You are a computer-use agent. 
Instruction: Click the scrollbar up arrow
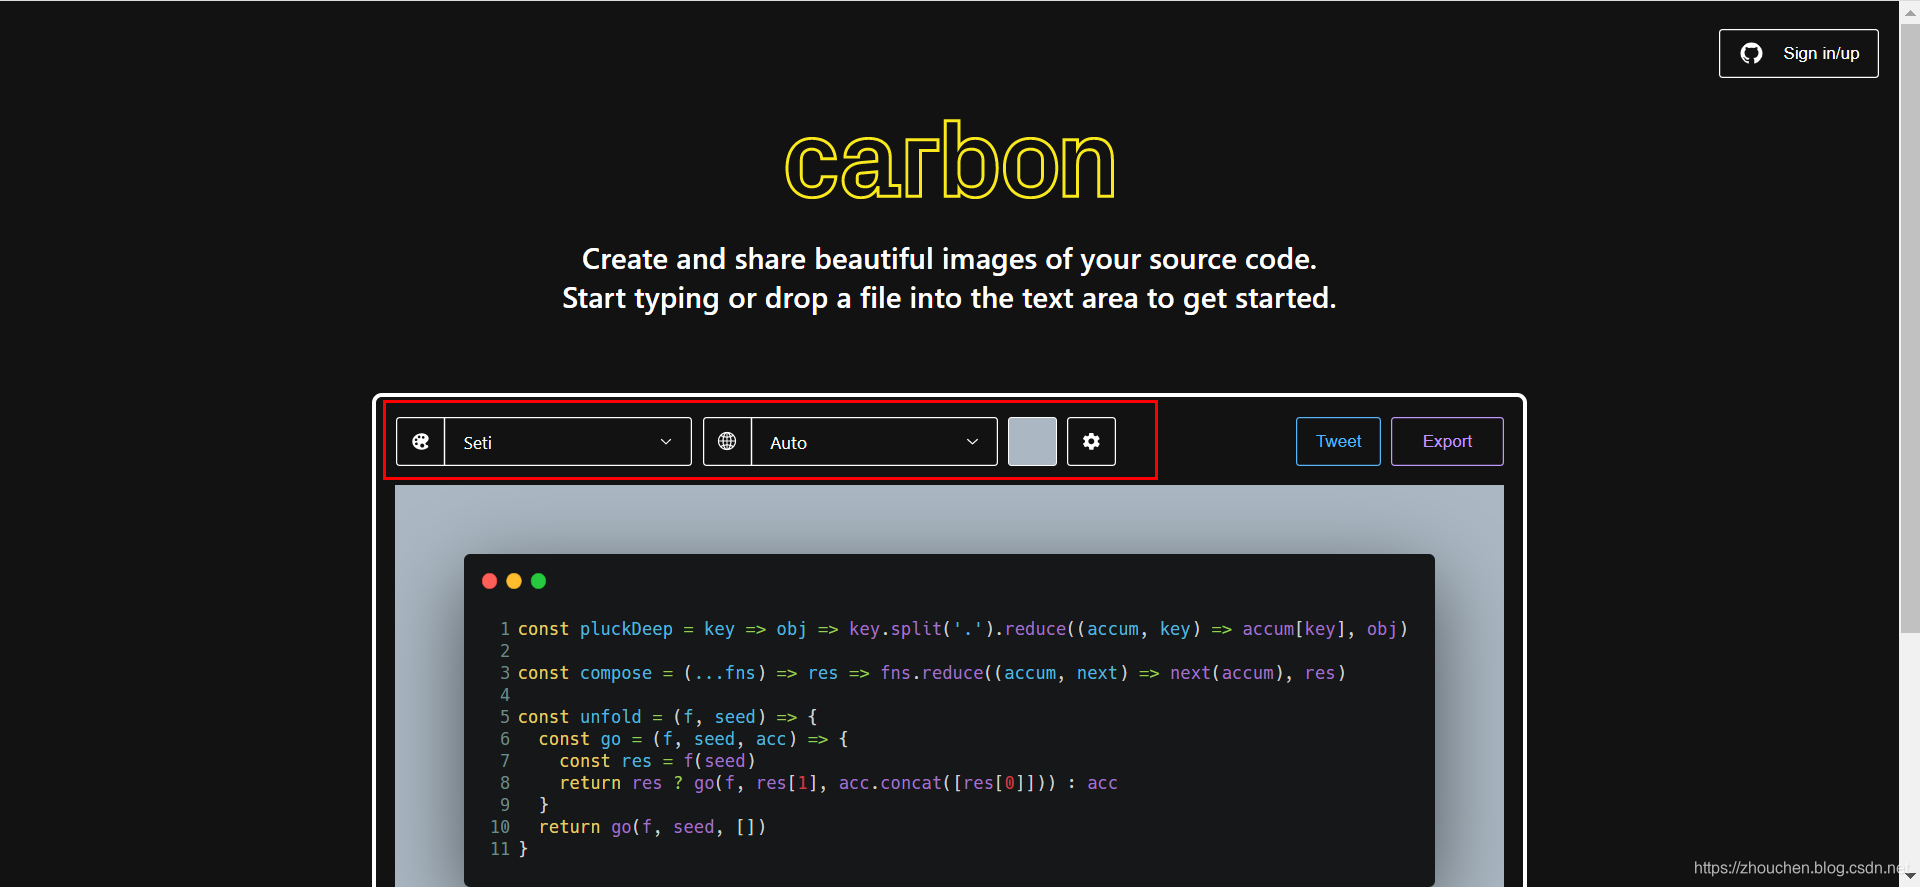tap(1910, 12)
